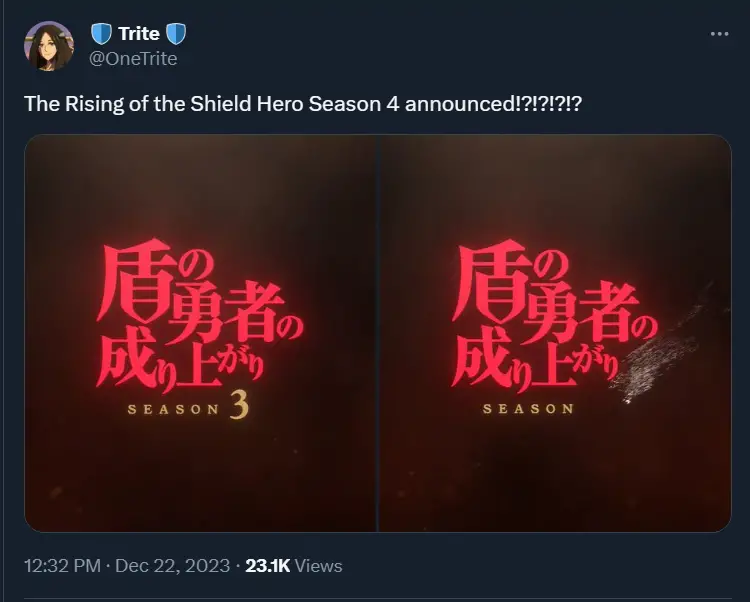Screen dimensions: 750x602
Task: Open the right image with blank Season
Action: coord(555,333)
